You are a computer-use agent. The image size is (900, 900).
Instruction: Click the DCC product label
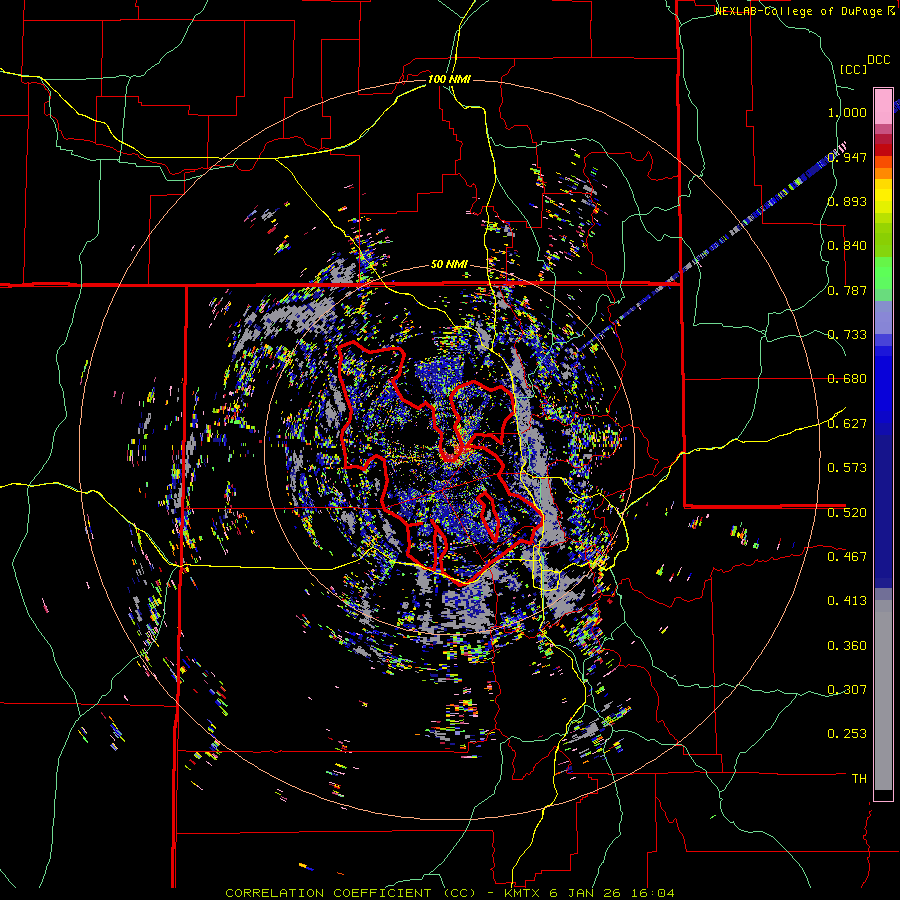click(x=878, y=60)
